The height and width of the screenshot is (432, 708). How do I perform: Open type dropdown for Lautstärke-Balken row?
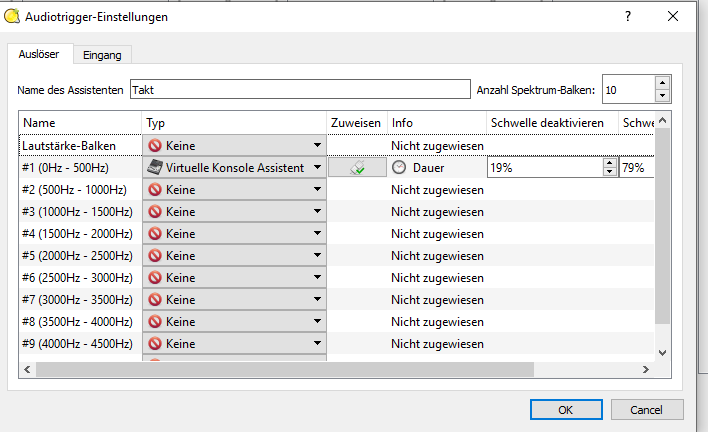317,146
